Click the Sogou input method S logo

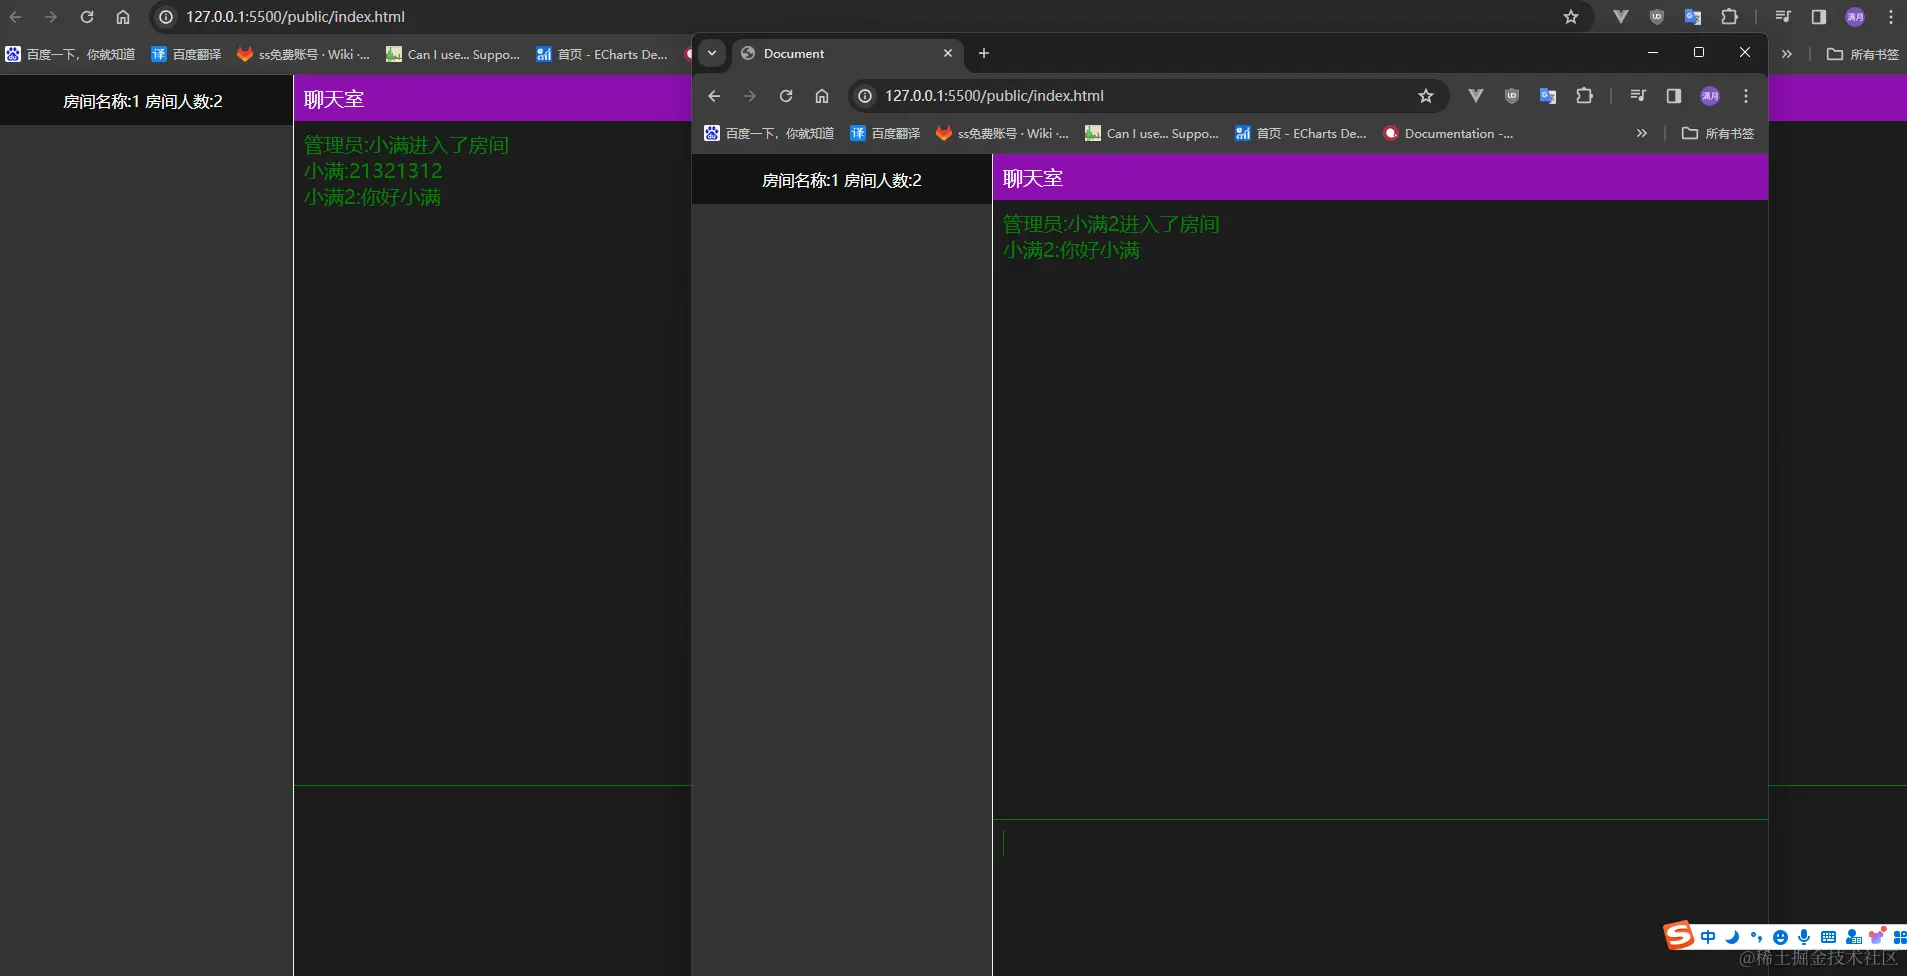[x=1679, y=936]
